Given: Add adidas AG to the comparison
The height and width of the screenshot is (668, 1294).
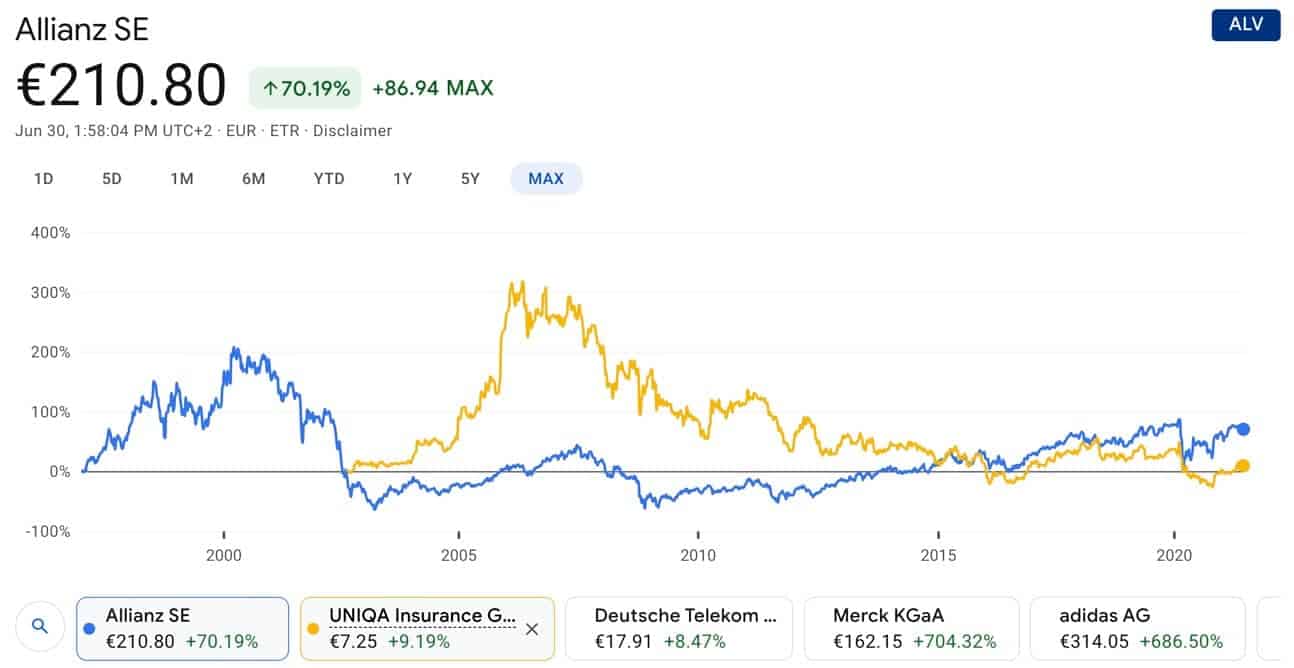Looking at the screenshot, I should pyautogui.click(x=1138, y=629).
